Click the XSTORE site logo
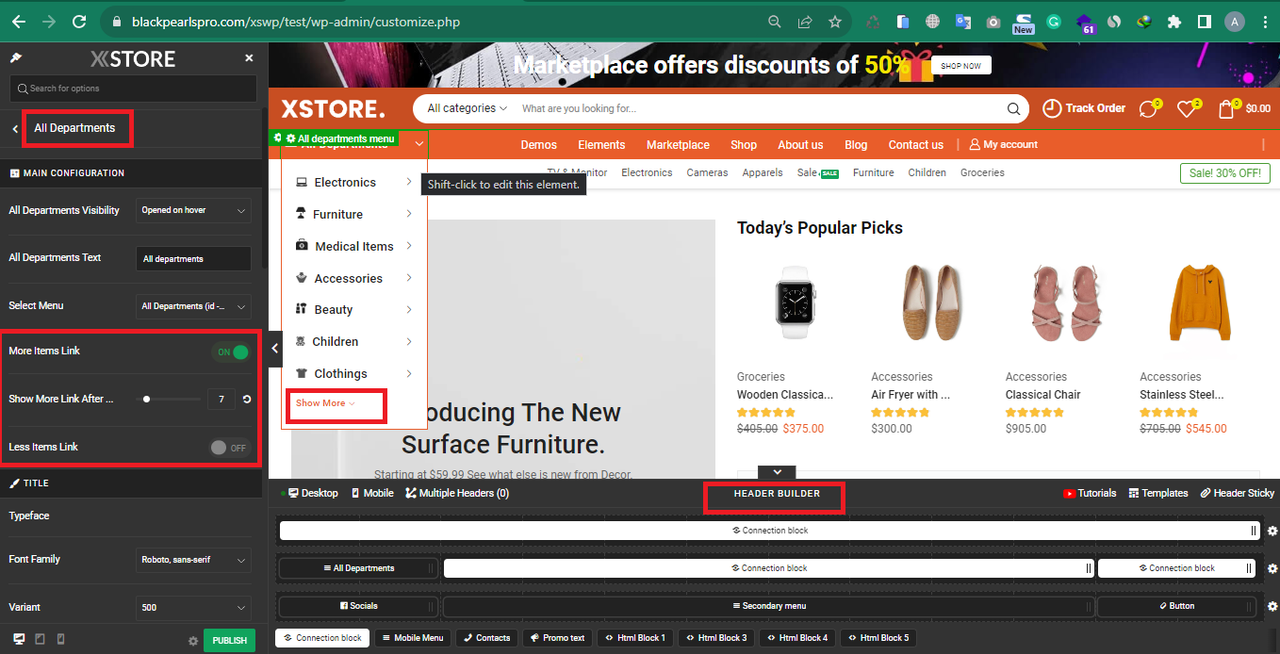The width and height of the screenshot is (1280, 654). 332,108
